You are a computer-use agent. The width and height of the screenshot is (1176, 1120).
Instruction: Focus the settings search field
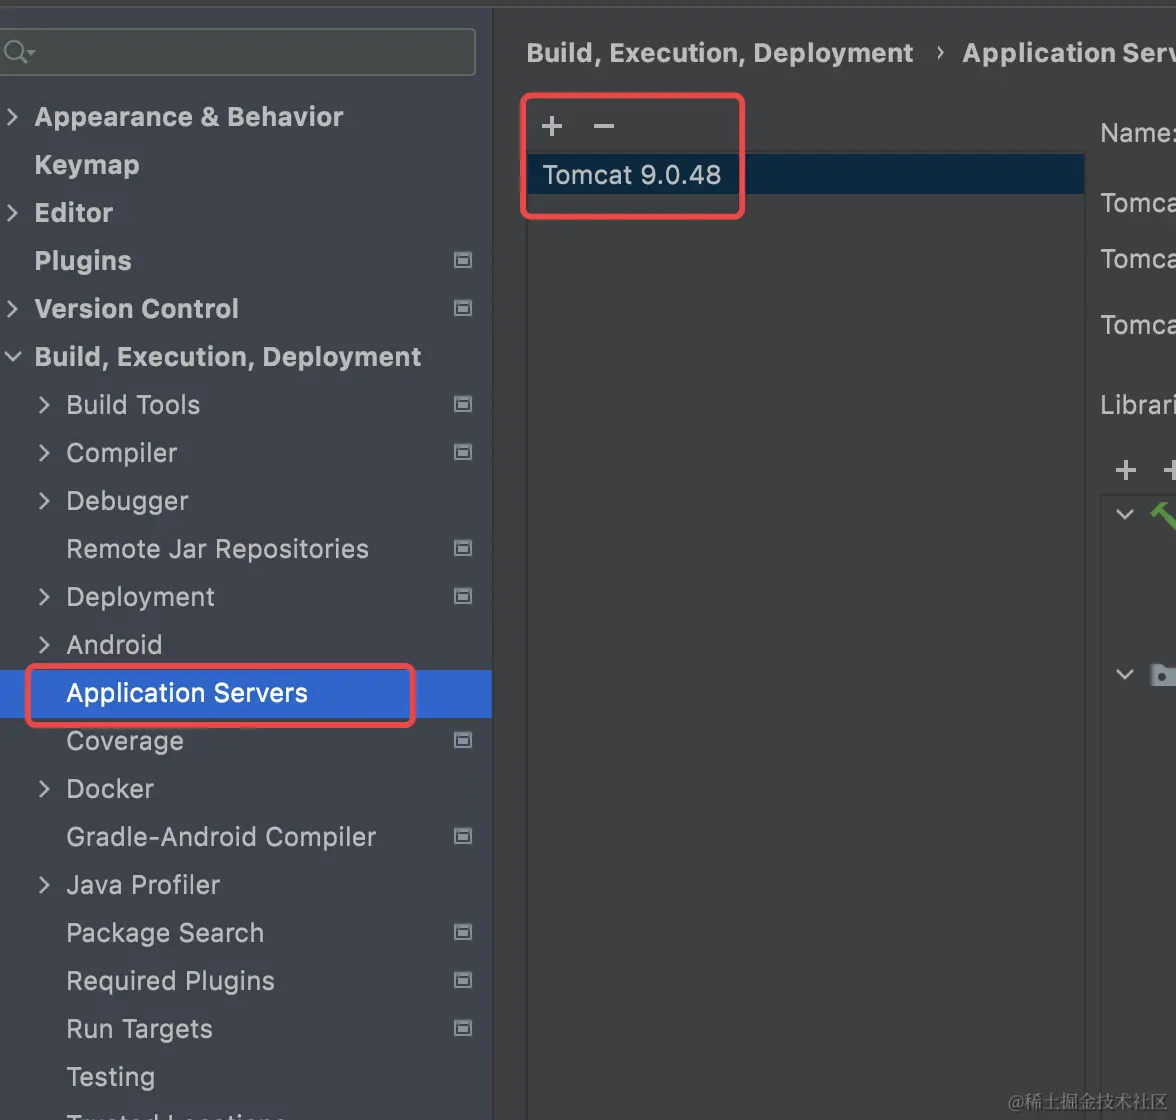pos(250,51)
